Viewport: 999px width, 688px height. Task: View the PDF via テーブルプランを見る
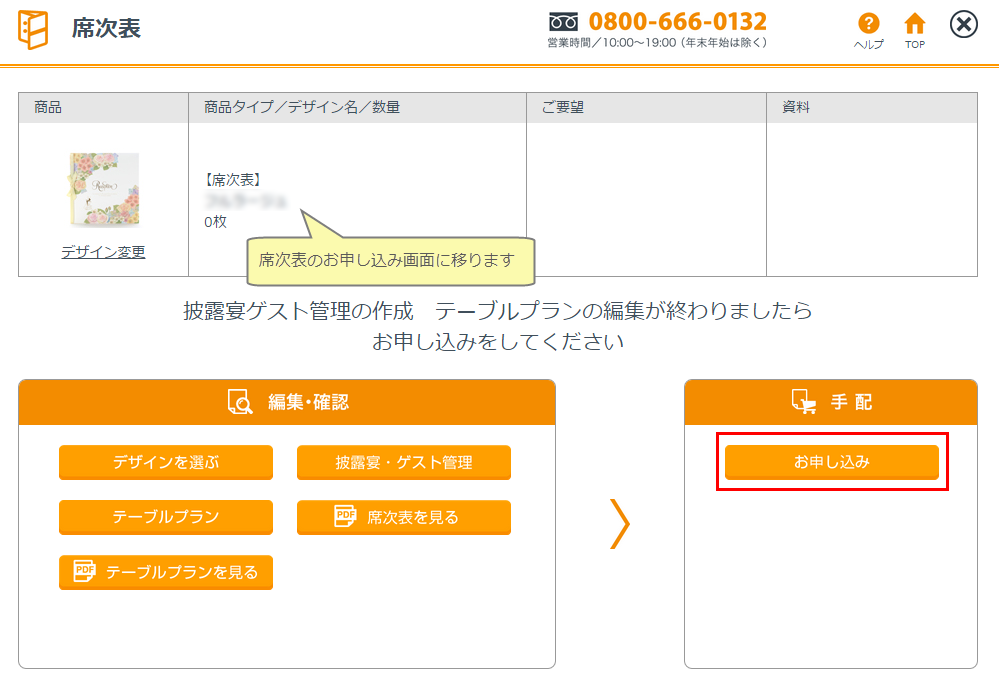click(165, 572)
